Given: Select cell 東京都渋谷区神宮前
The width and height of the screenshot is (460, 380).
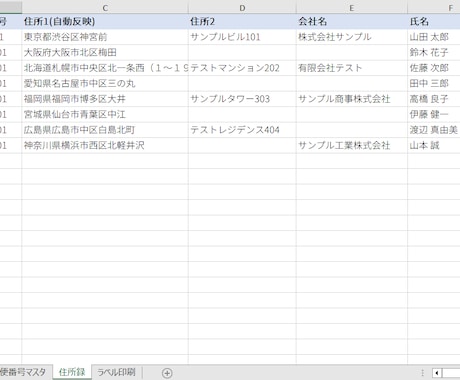Looking at the screenshot, I should pos(105,37).
